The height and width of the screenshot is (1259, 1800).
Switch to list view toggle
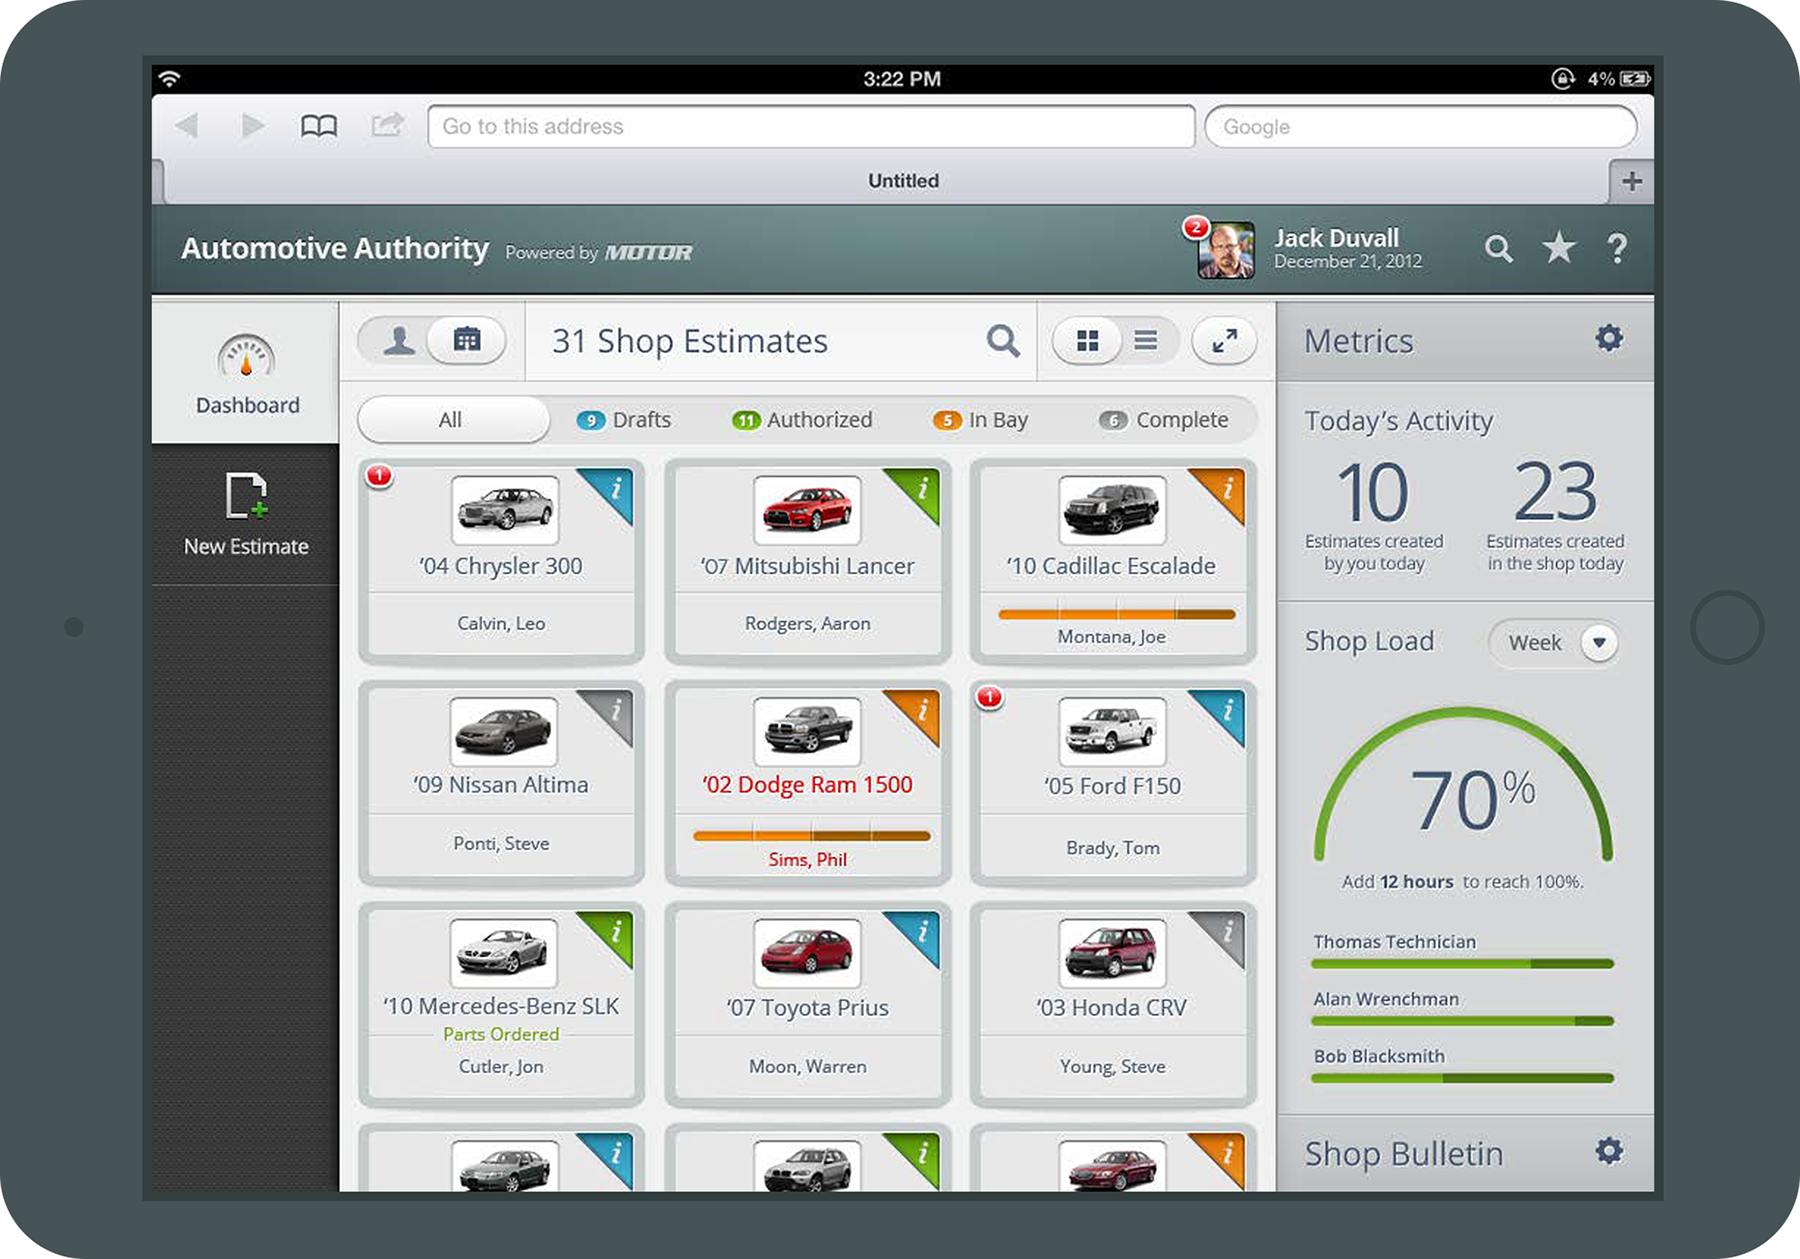click(x=1146, y=341)
